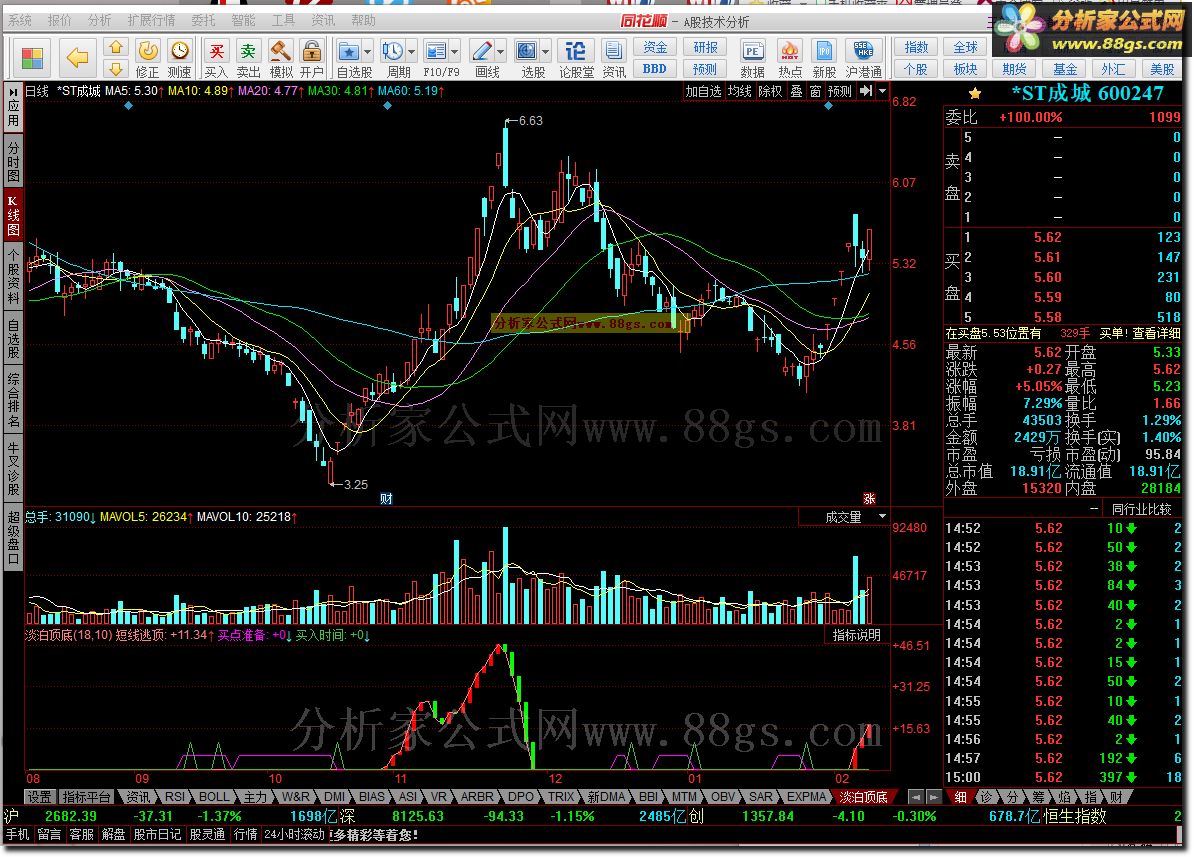Open the 测速 speed test icon
This screenshot has width=1194, height=857.
[x=180, y=59]
